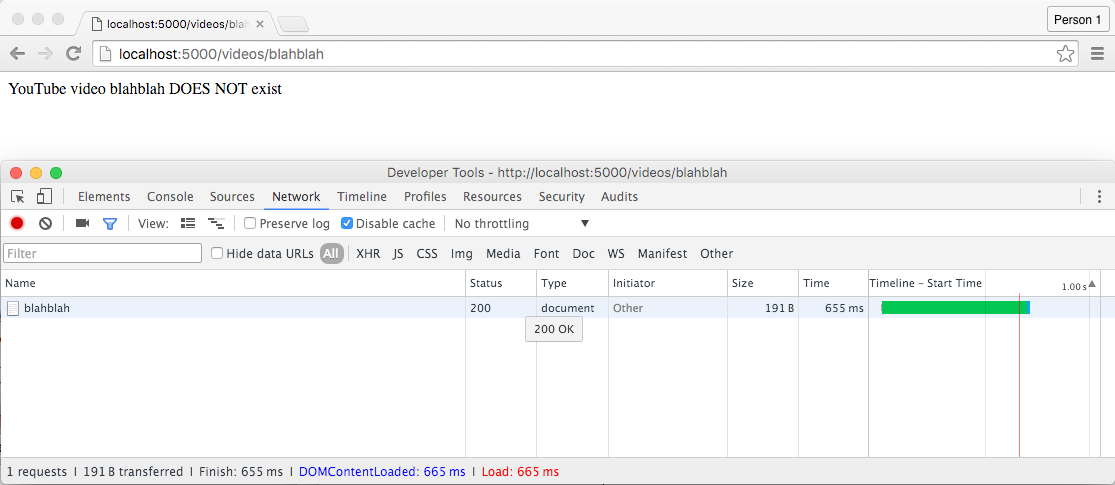Stop network recording with red circle
The width and height of the screenshot is (1115, 485).
coord(17,223)
